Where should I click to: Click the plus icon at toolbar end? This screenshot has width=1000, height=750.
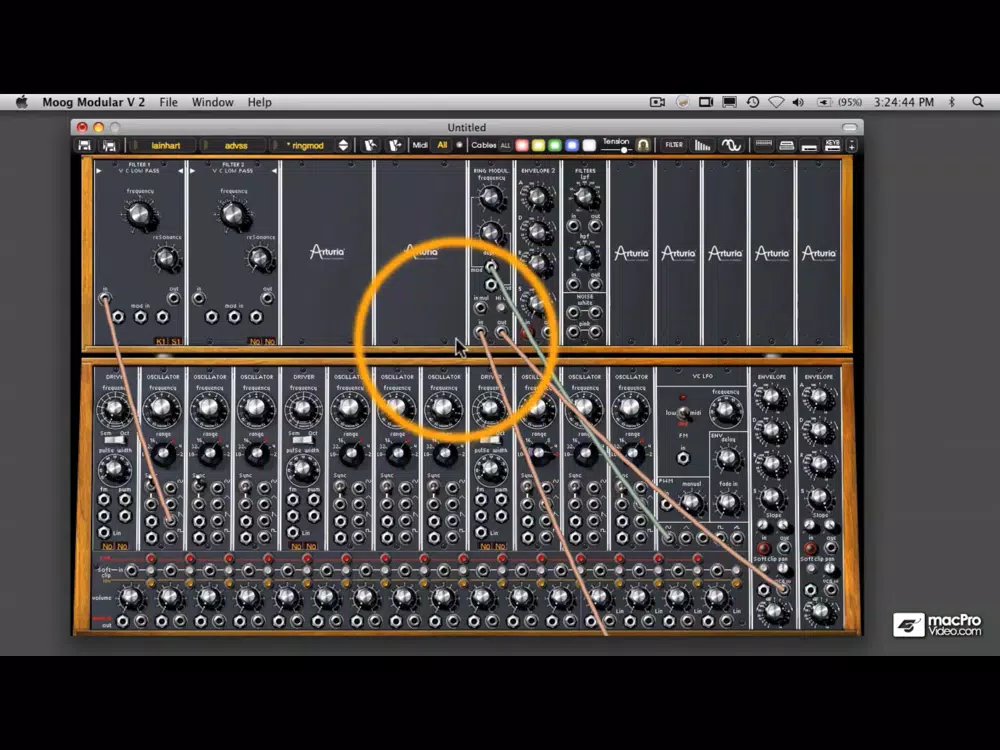coord(852,145)
